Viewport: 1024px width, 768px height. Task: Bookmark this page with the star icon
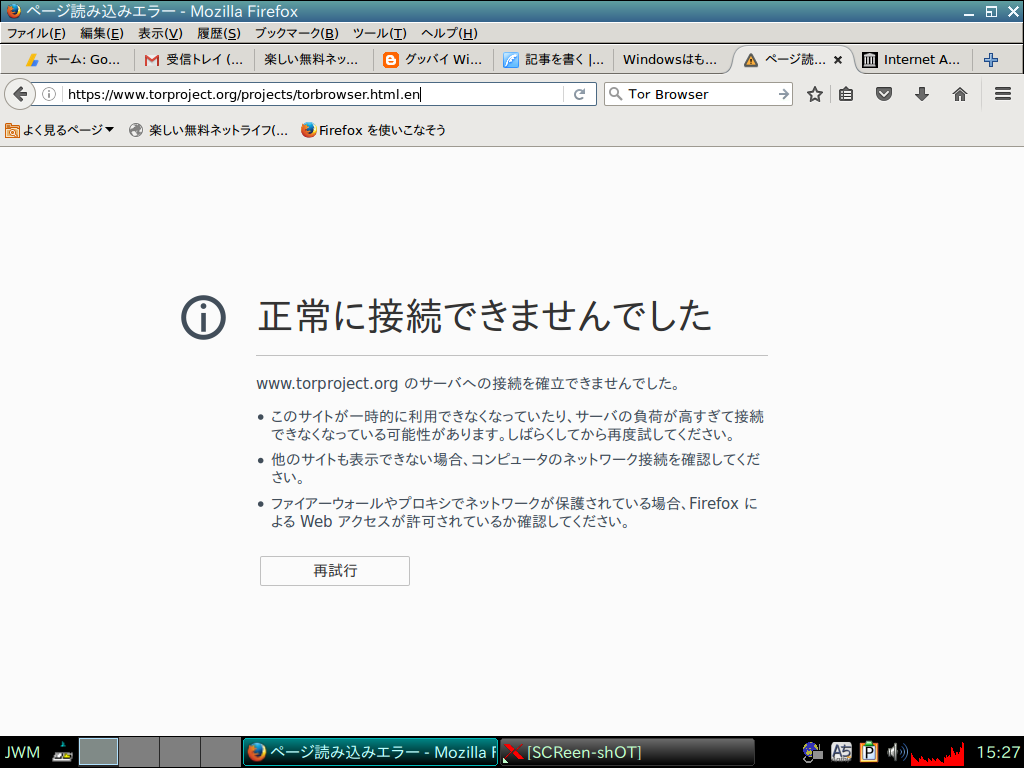814,95
